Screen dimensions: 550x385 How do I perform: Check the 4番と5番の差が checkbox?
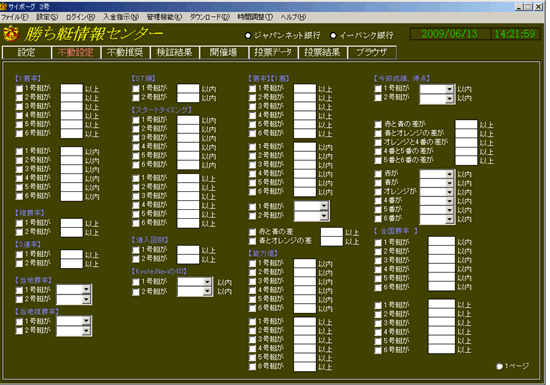click(x=378, y=152)
